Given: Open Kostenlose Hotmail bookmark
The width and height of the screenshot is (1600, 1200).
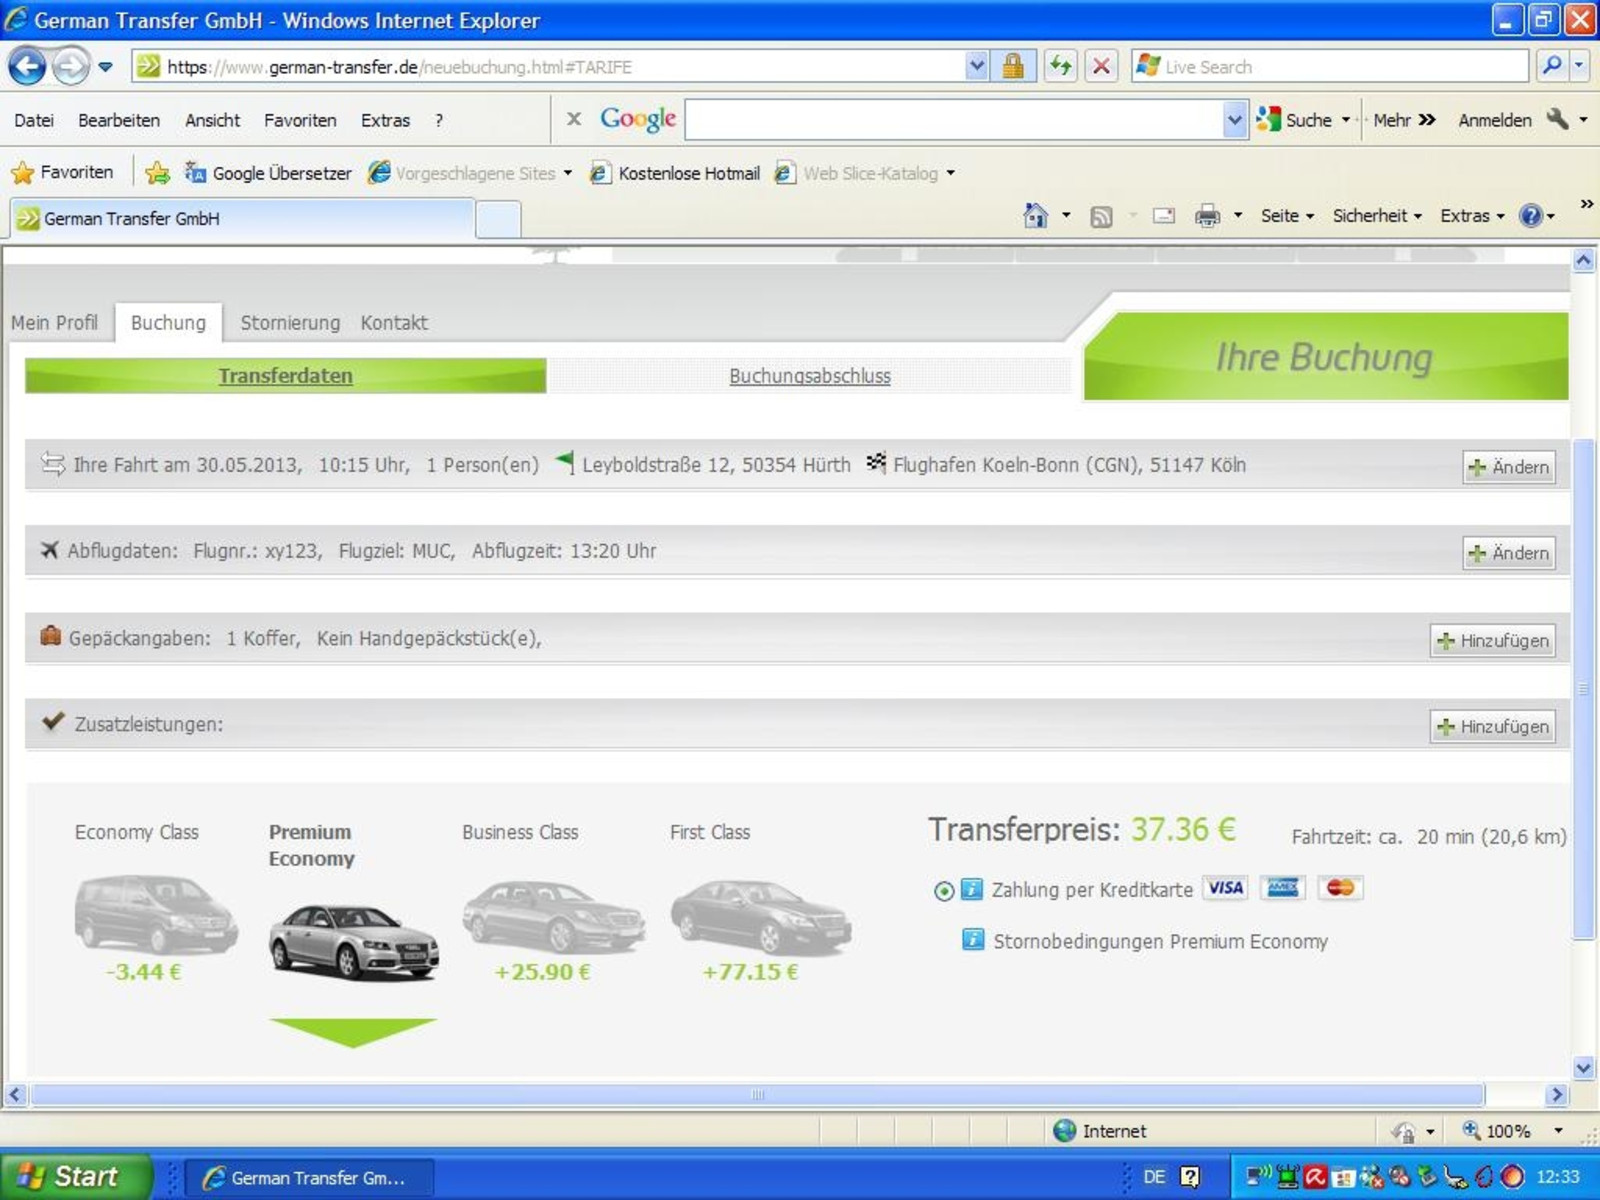Looking at the screenshot, I should [675, 173].
